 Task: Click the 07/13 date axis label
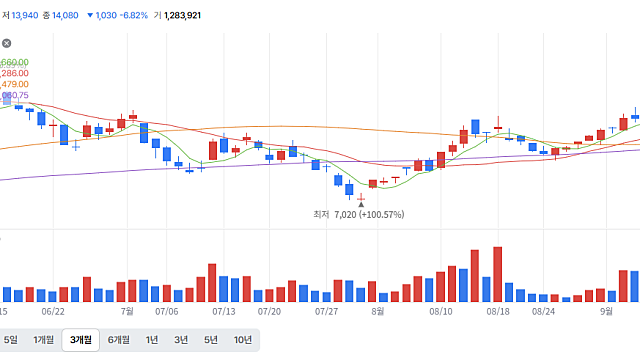[224, 311]
